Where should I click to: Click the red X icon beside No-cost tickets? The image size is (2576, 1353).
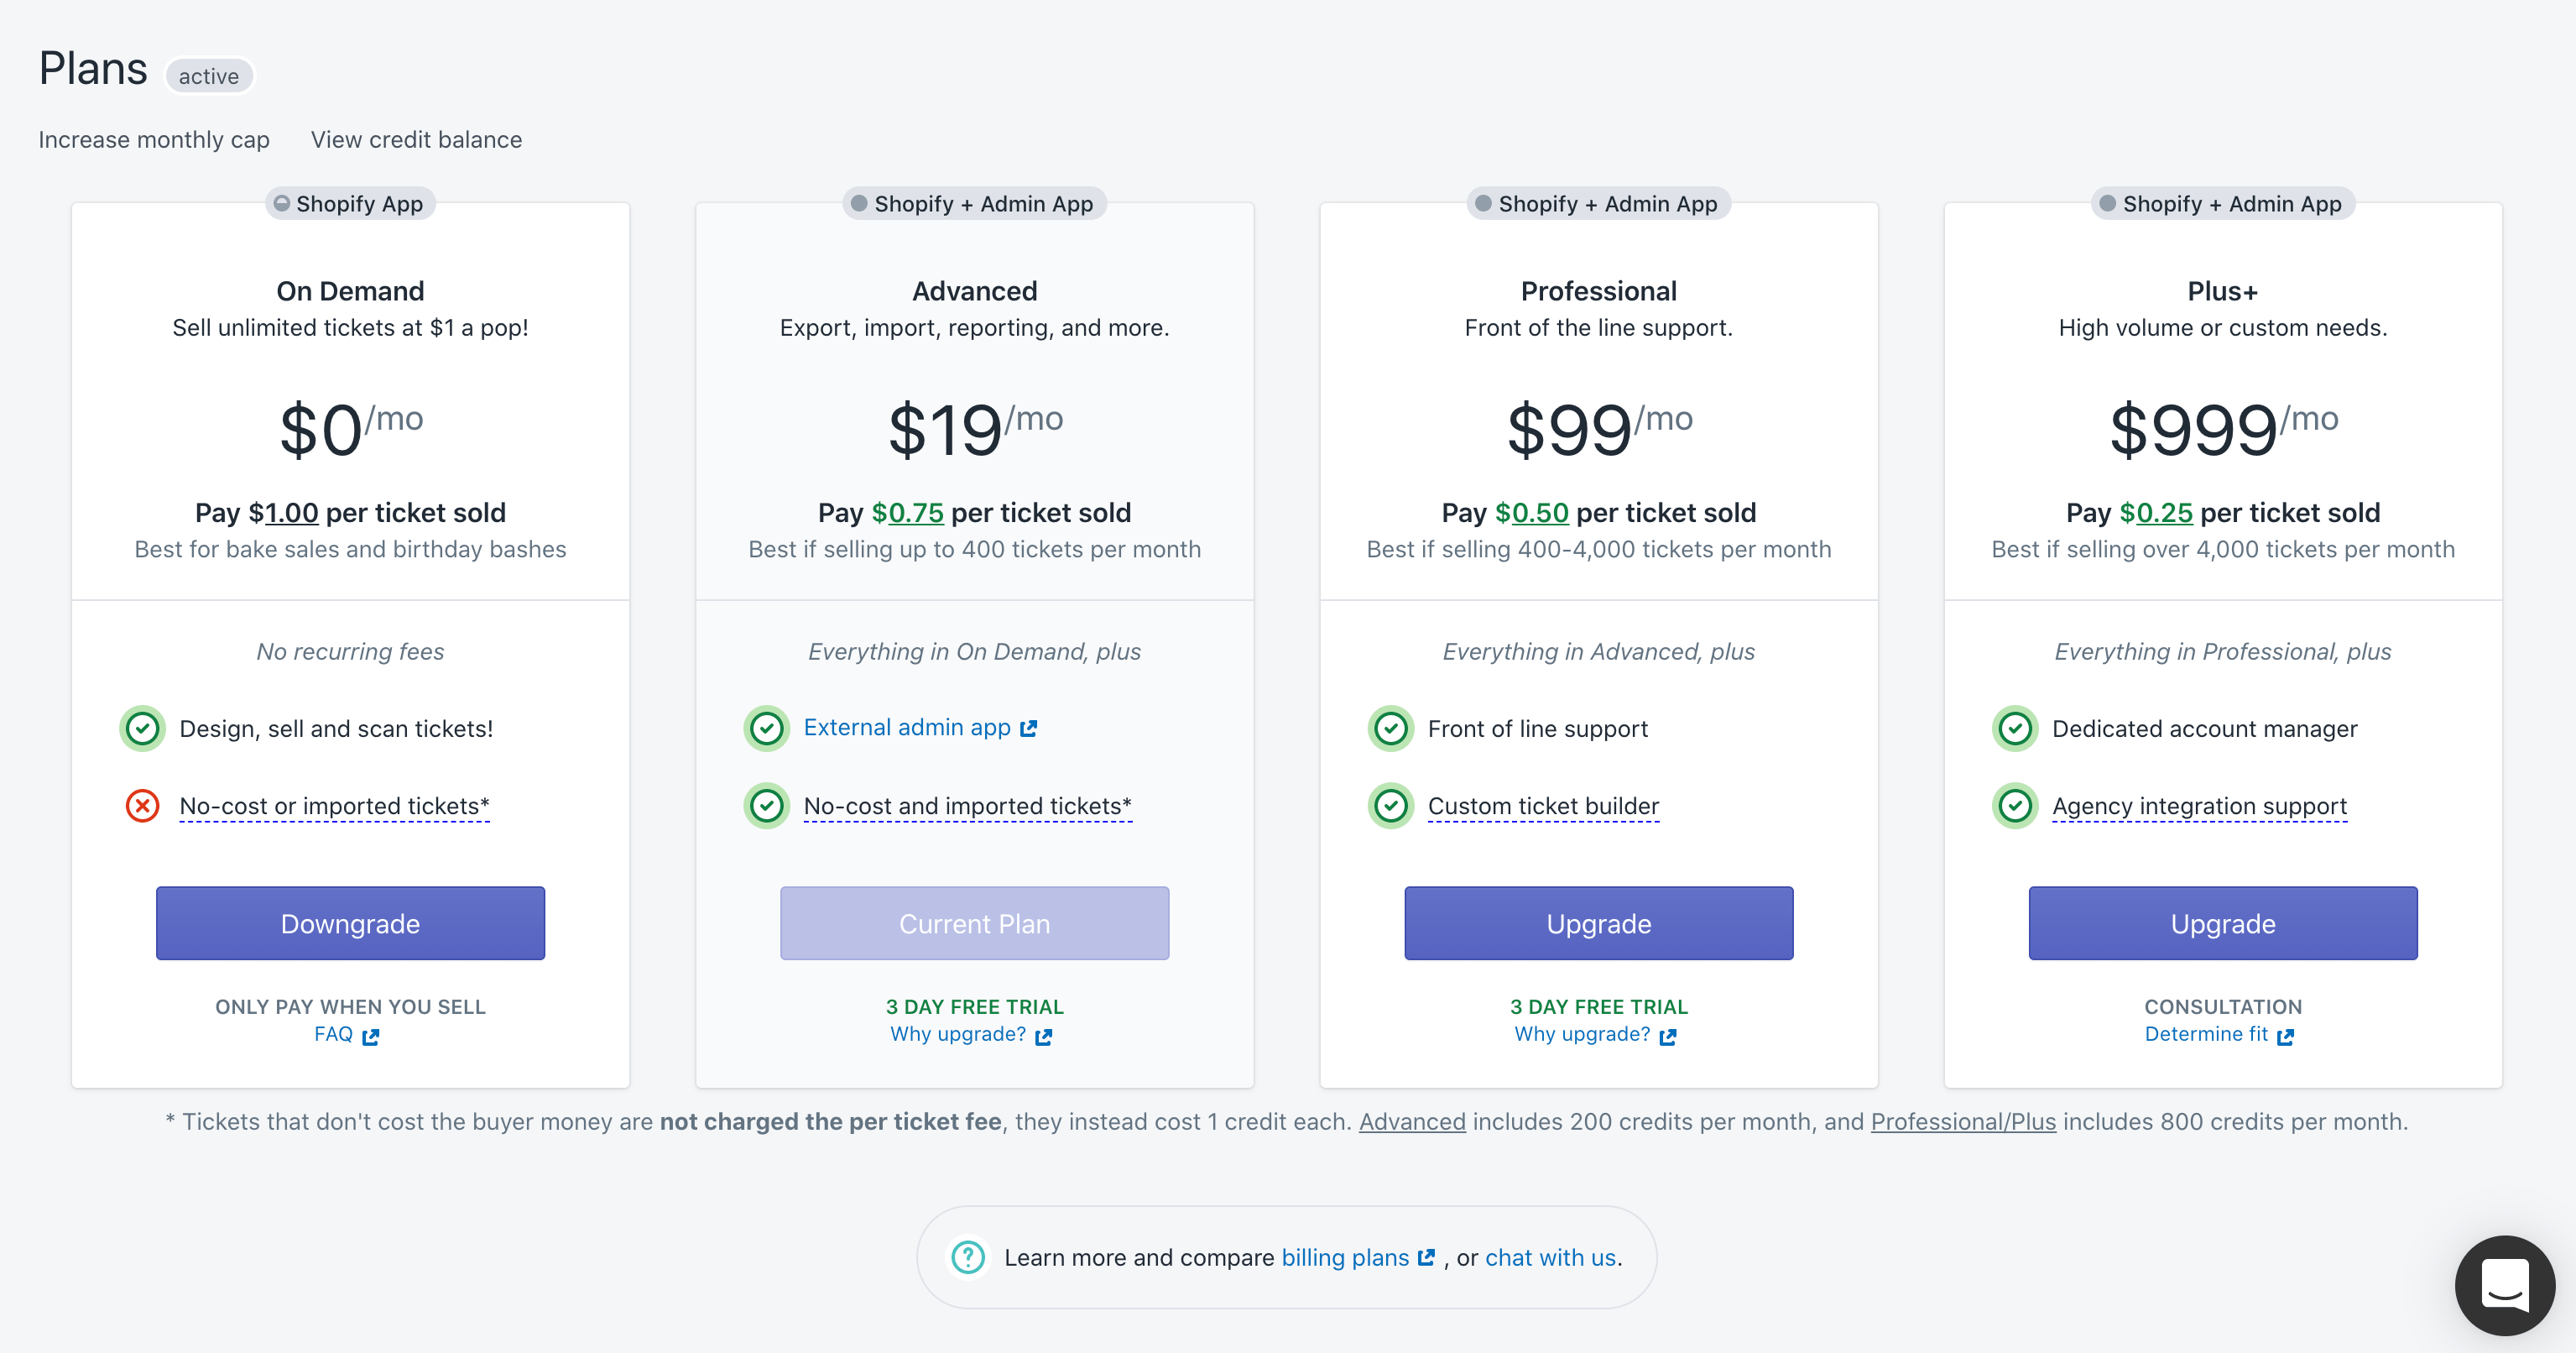pyautogui.click(x=143, y=806)
